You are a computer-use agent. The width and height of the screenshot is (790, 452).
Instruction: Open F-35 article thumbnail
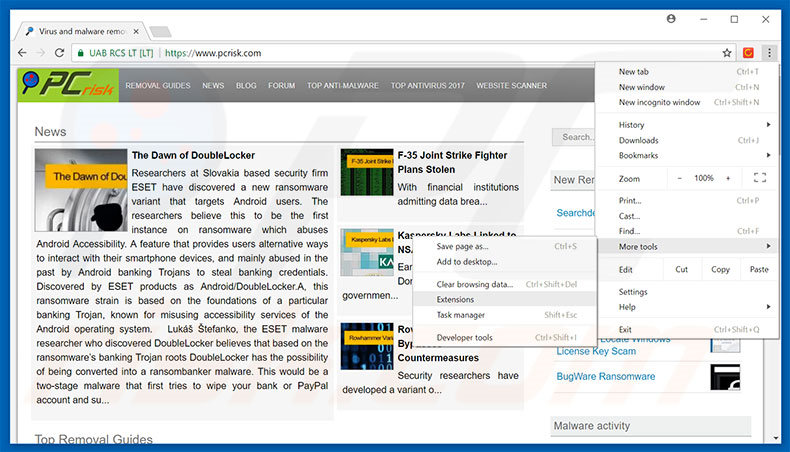pos(367,172)
